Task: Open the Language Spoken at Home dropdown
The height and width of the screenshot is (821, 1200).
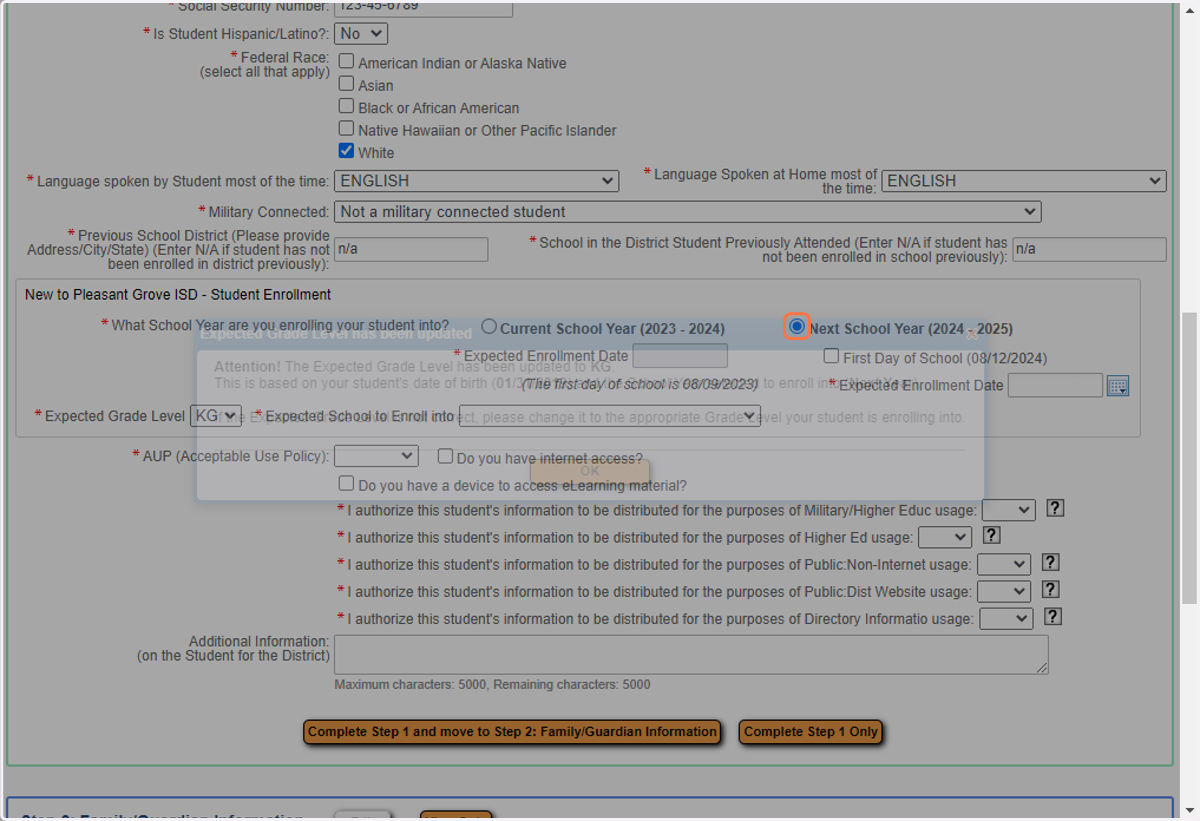Action: tap(1024, 181)
